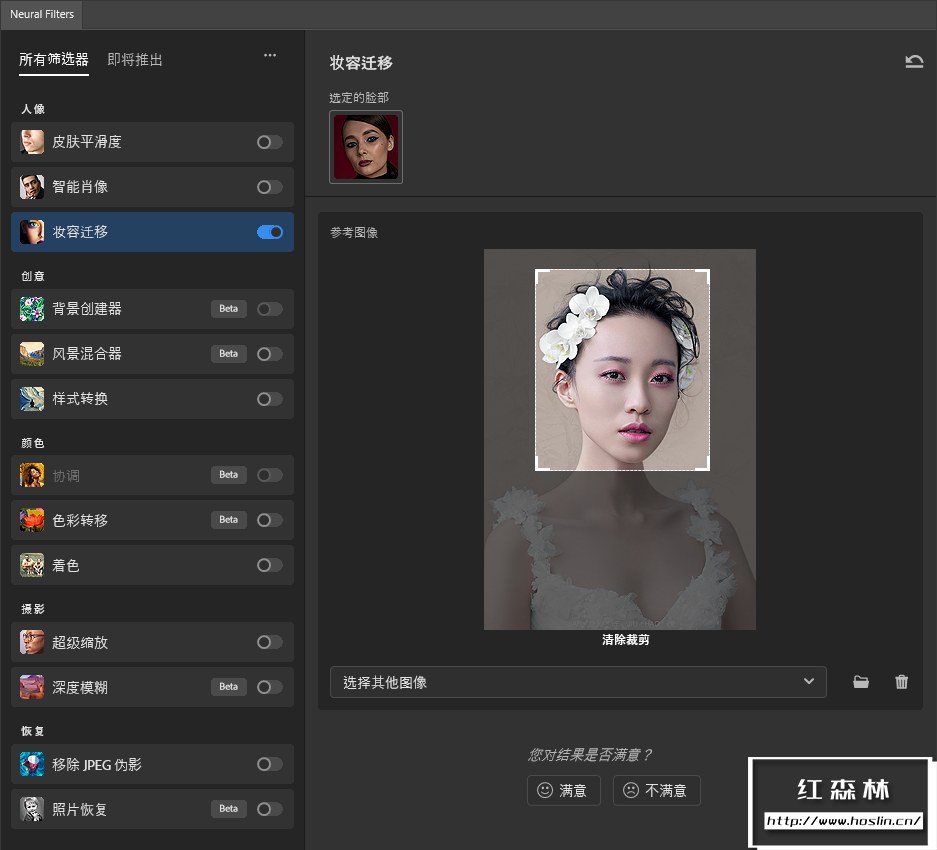Click the Beta badge on 照片恢复
The width and height of the screenshot is (937, 850).
point(228,809)
